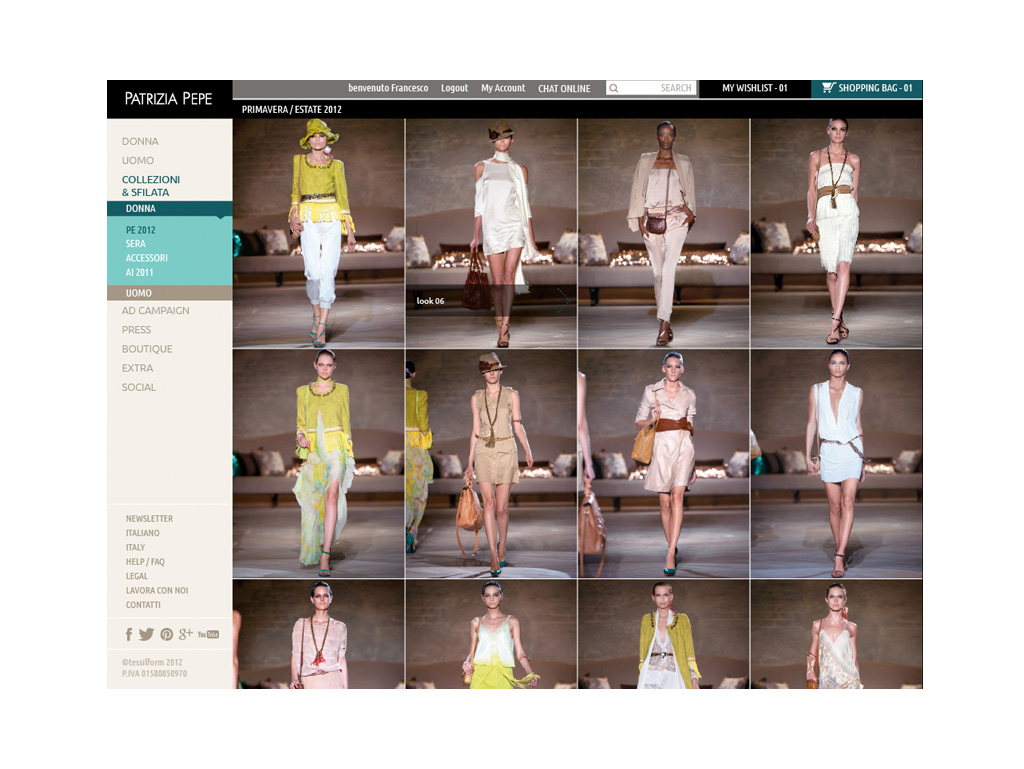The width and height of the screenshot is (1024, 769).
Task: Open pink blouse with tassel necklace look
Action: pos(319,634)
